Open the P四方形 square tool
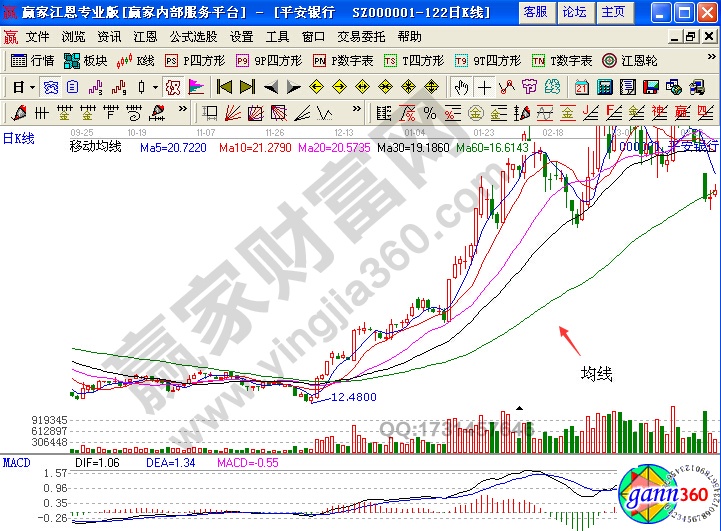The height and width of the screenshot is (531, 721). coord(196,61)
